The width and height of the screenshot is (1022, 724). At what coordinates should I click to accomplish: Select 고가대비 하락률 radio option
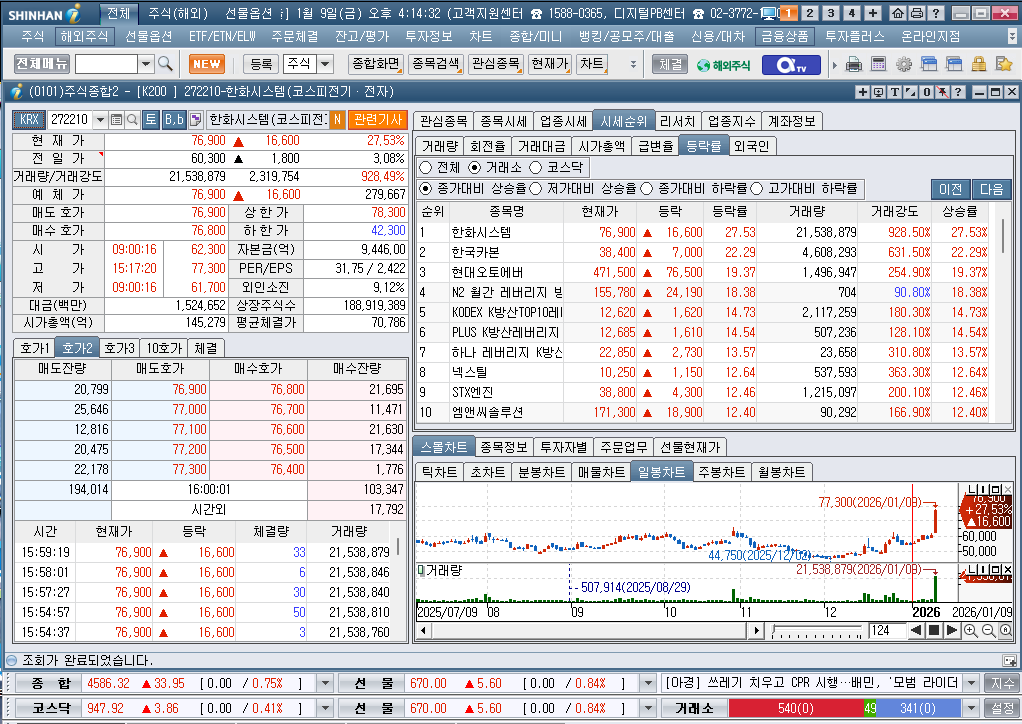tap(757, 189)
